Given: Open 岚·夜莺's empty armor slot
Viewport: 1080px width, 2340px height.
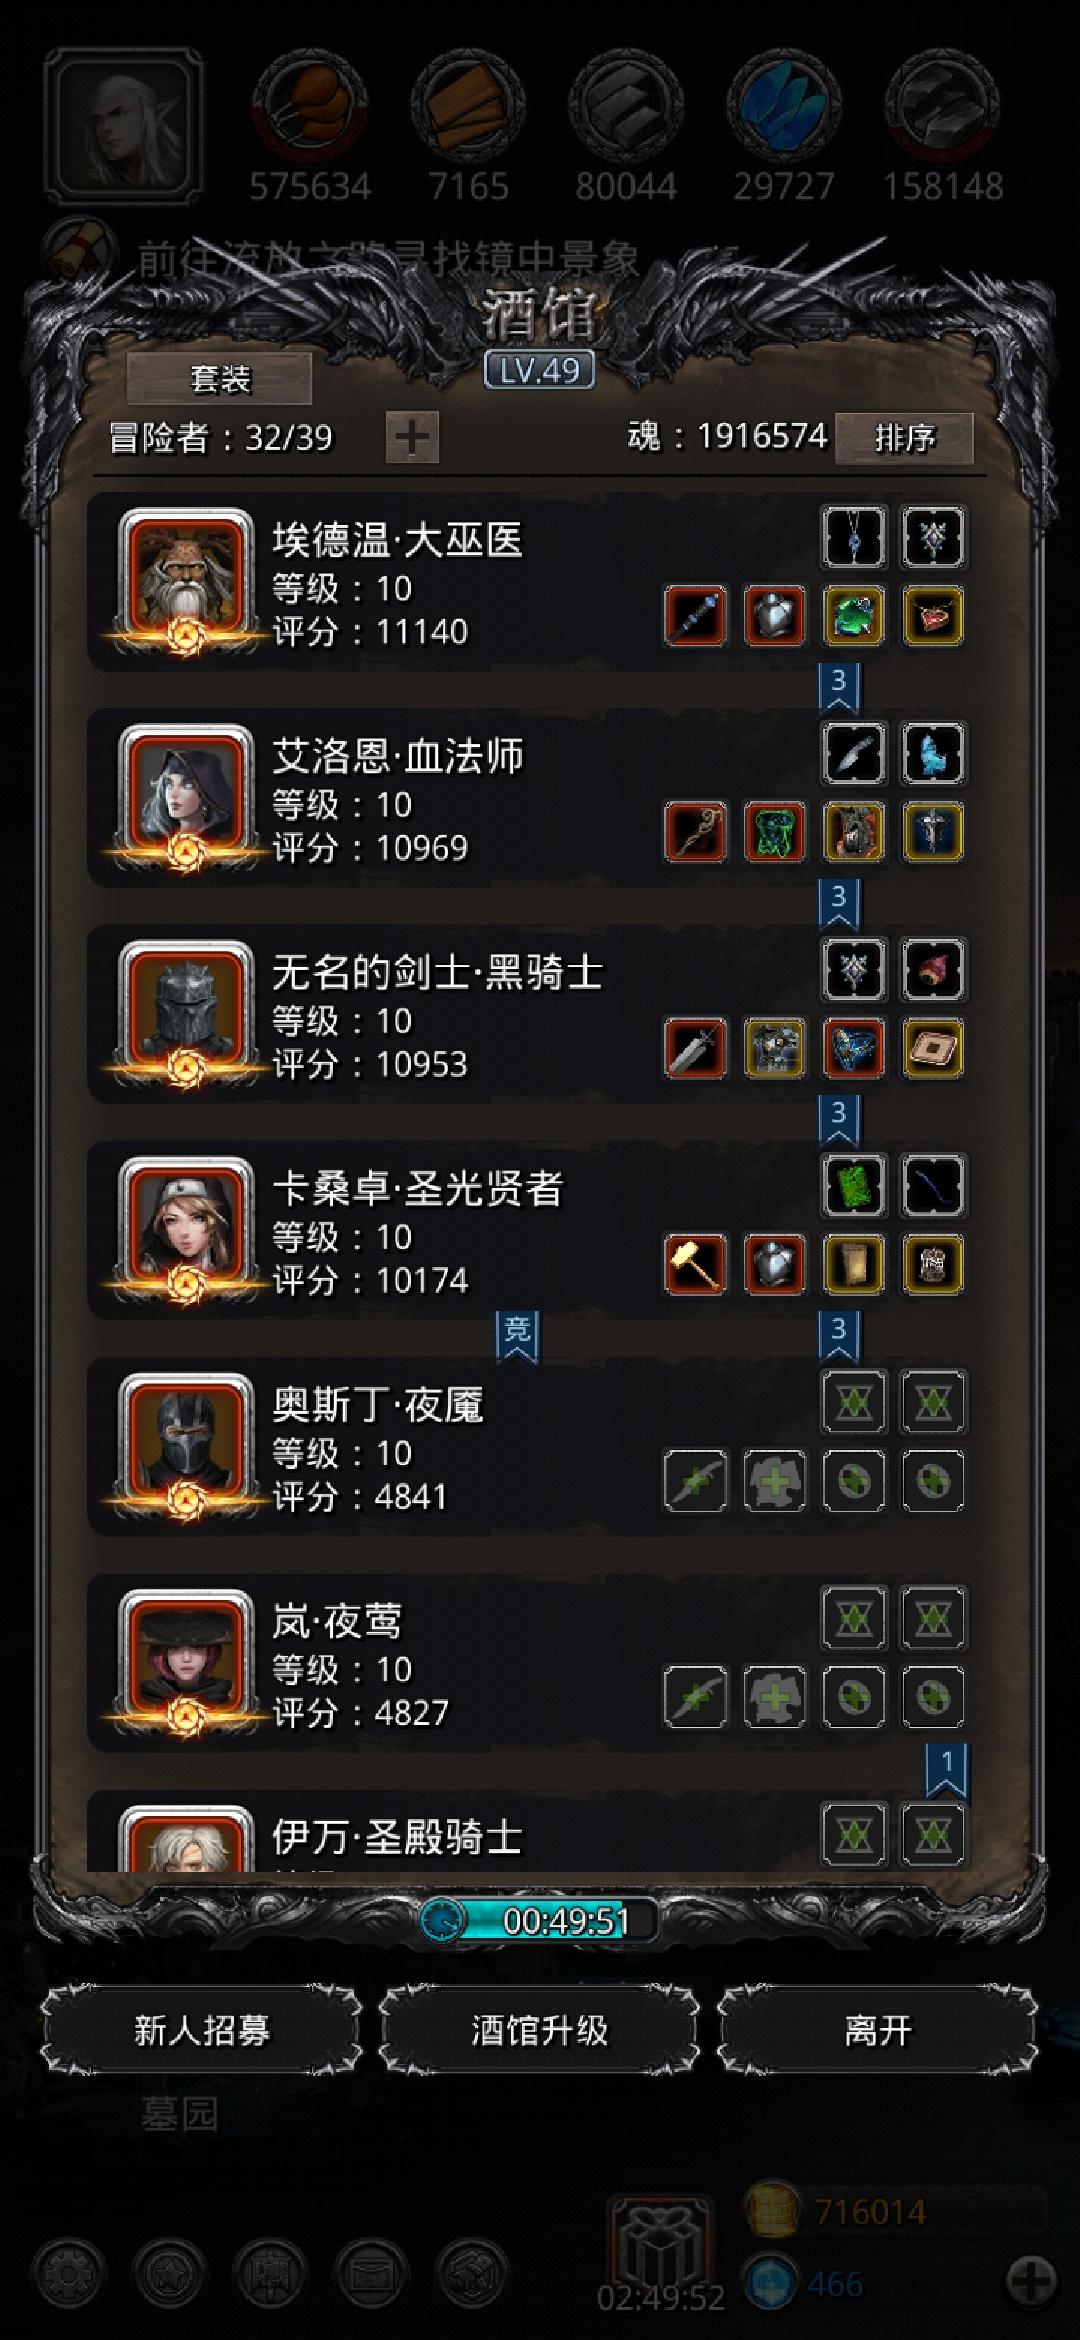Looking at the screenshot, I should (x=774, y=1696).
